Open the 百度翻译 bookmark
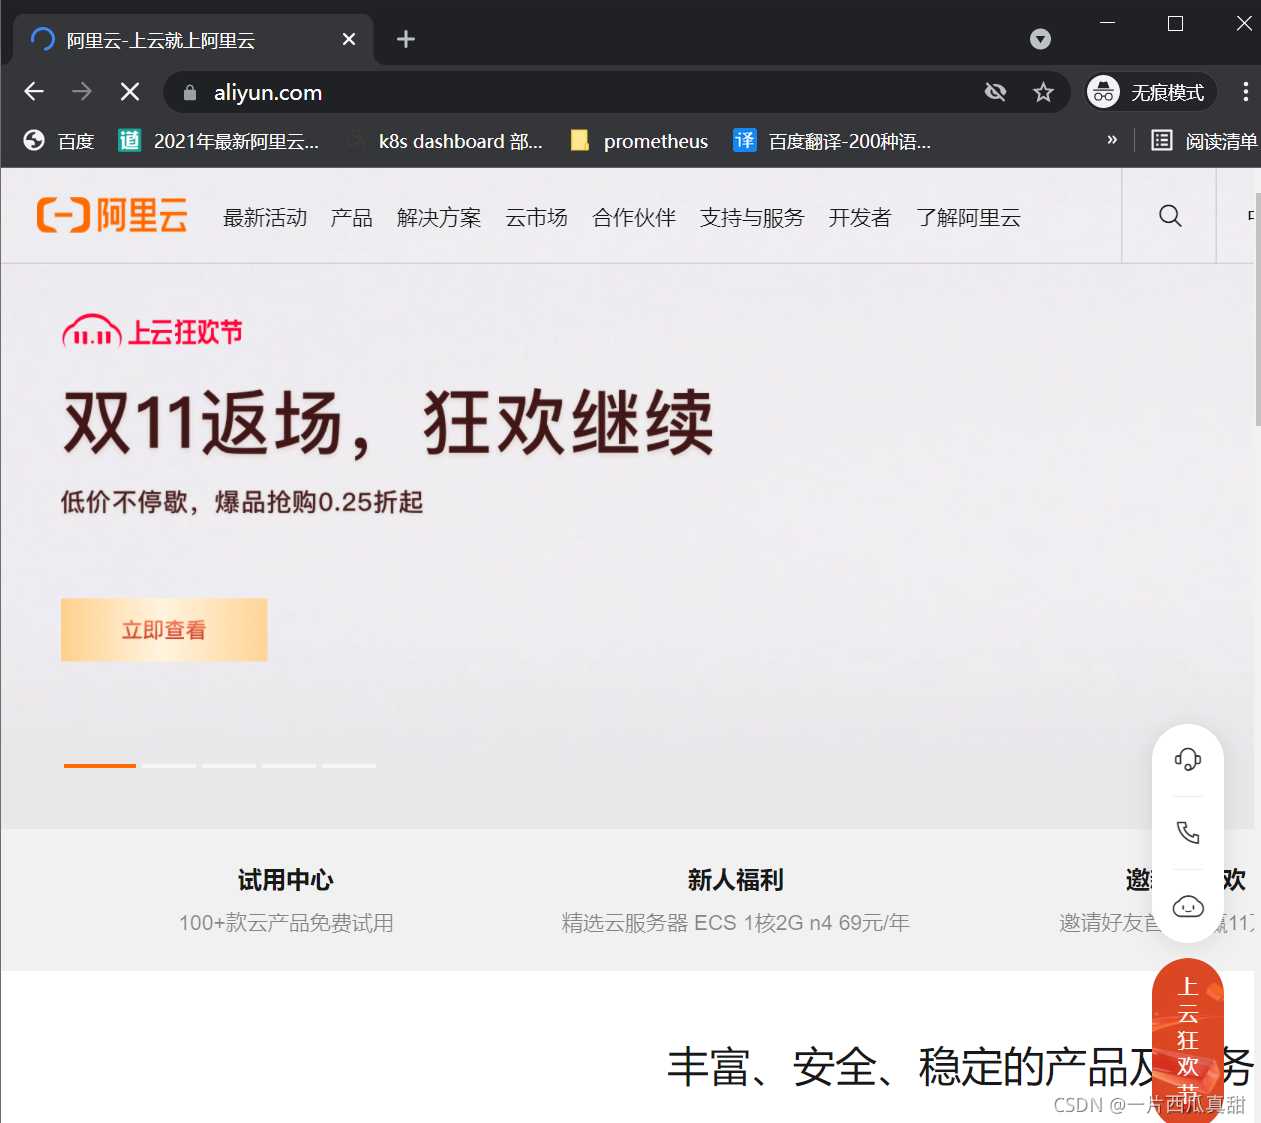This screenshot has height=1123, width=1261. pyautogui.click(x=832, y=141)
